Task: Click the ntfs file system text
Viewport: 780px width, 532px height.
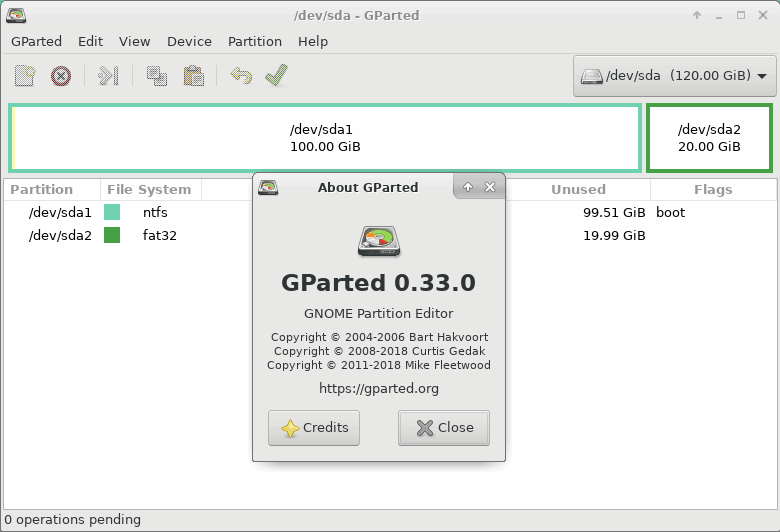Action: coord(155,213)
